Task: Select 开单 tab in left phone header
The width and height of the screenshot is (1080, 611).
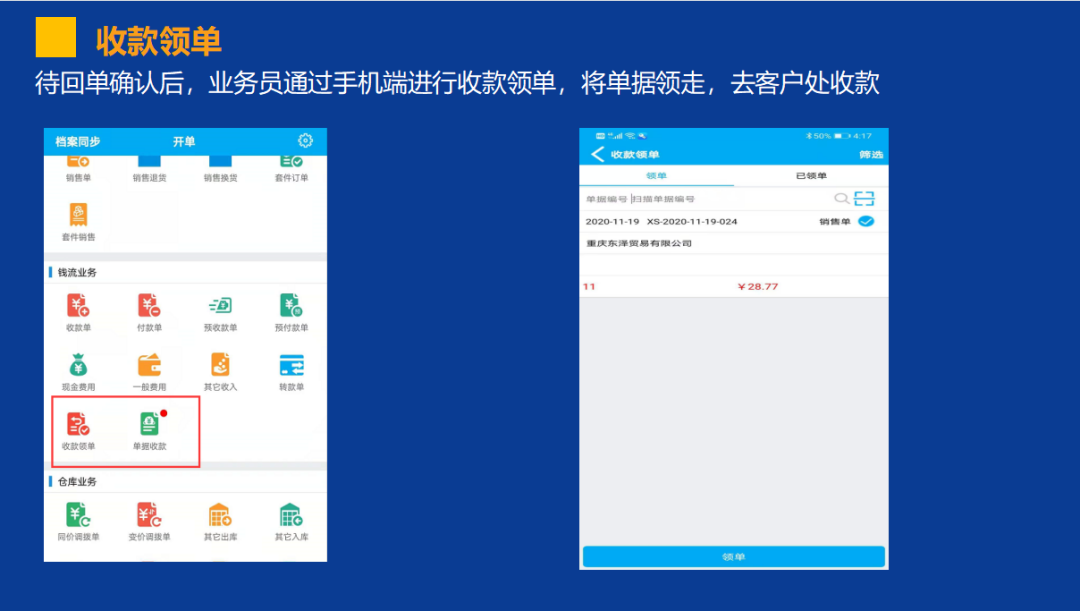Action: 184,141
